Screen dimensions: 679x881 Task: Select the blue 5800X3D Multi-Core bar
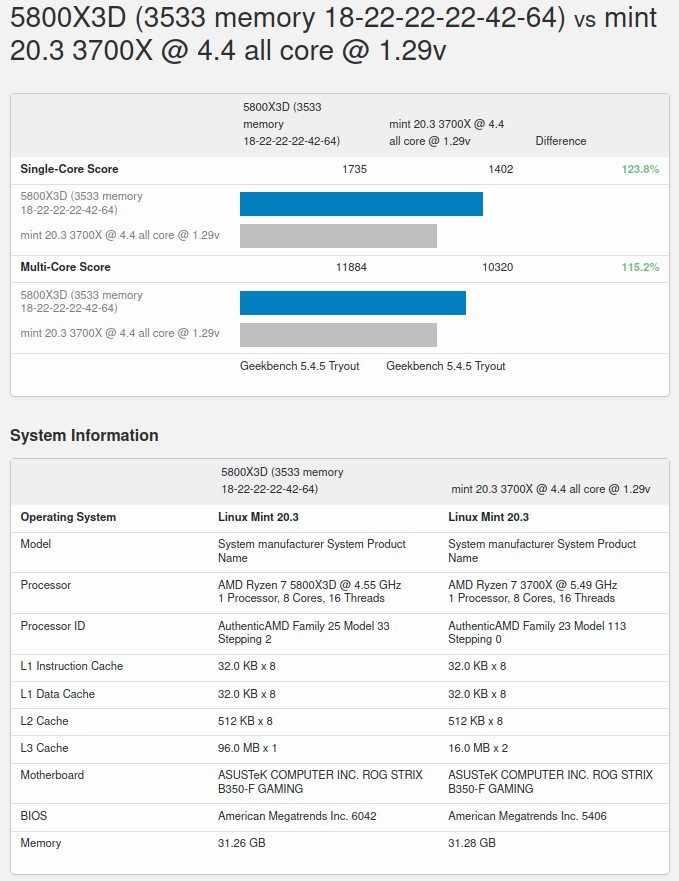tap(353, 302)
